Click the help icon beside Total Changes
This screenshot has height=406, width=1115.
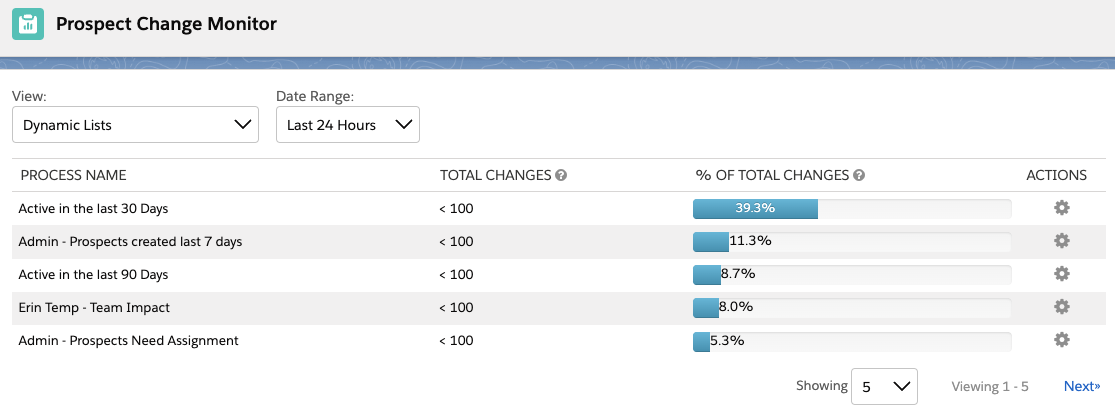click(x=561, y=175)
